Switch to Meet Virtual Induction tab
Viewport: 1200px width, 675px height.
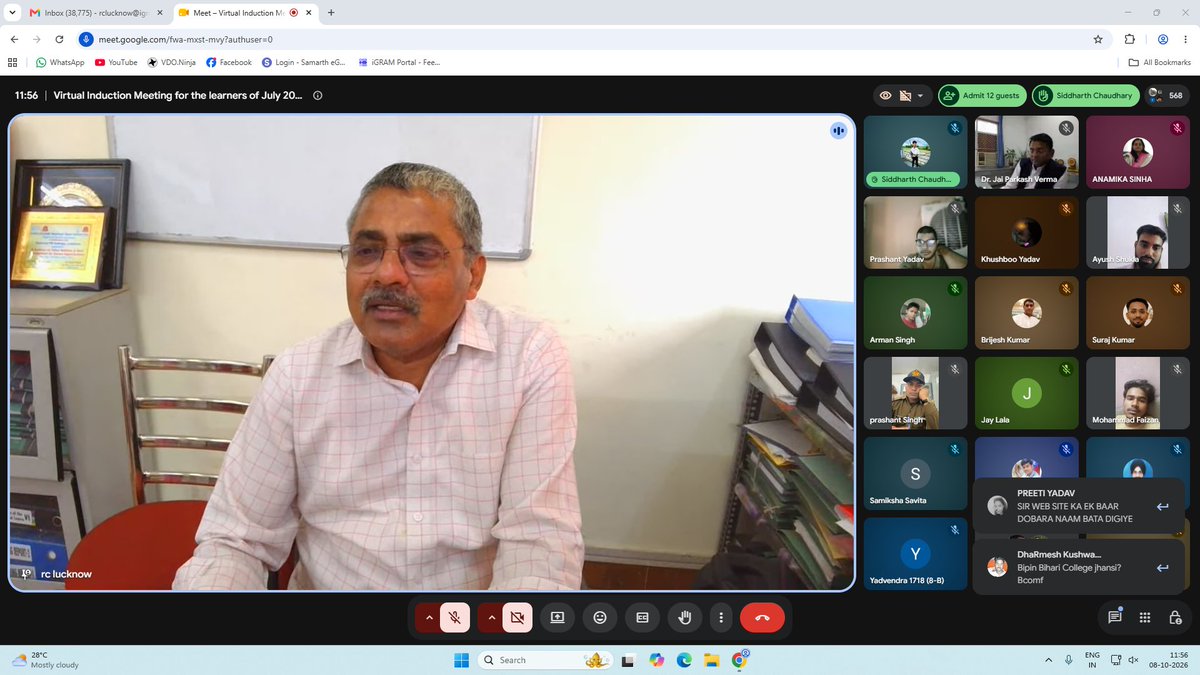click(243, 13)
